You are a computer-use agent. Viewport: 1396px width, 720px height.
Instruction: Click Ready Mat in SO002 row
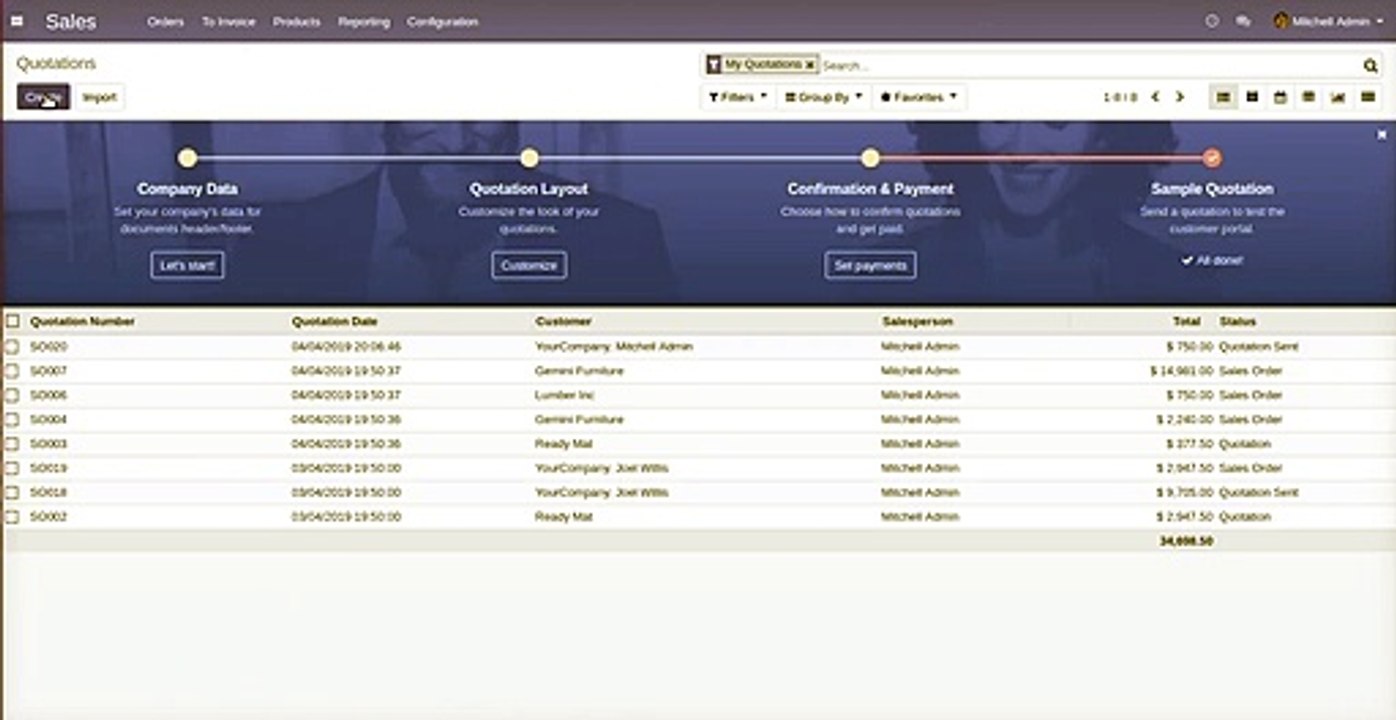pos(564,517)
